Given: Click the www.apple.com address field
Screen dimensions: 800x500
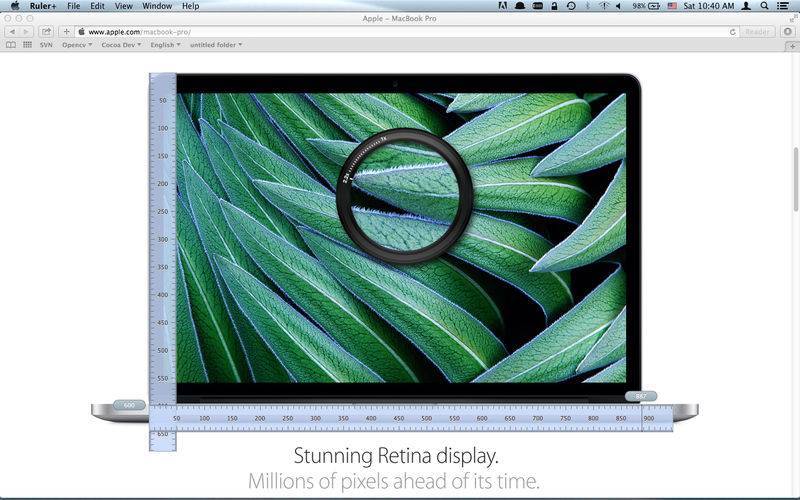Looking at the screenshot, I should (x=403, y=32).
